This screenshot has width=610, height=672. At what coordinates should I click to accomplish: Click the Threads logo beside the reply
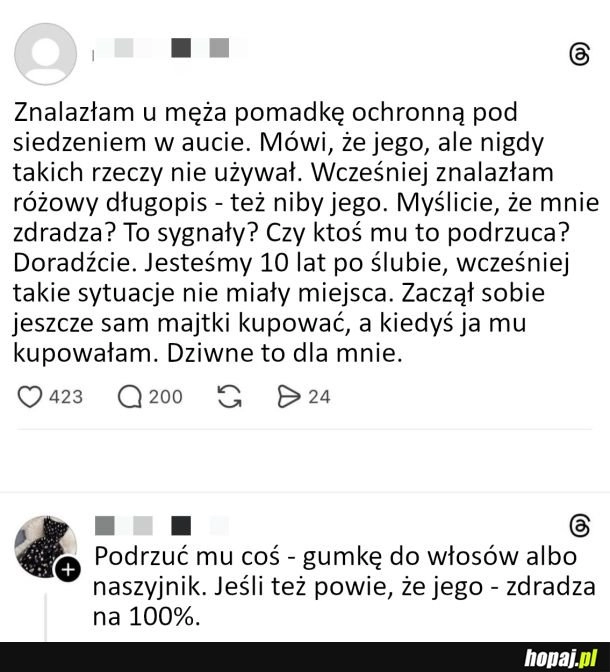click(578, 525)
